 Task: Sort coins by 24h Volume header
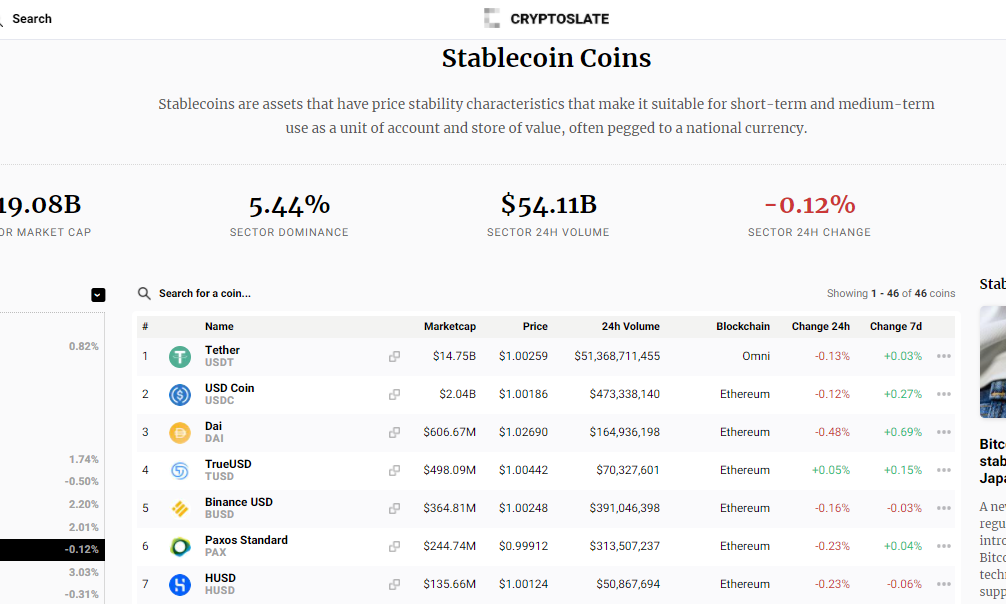tap(630, 326)
